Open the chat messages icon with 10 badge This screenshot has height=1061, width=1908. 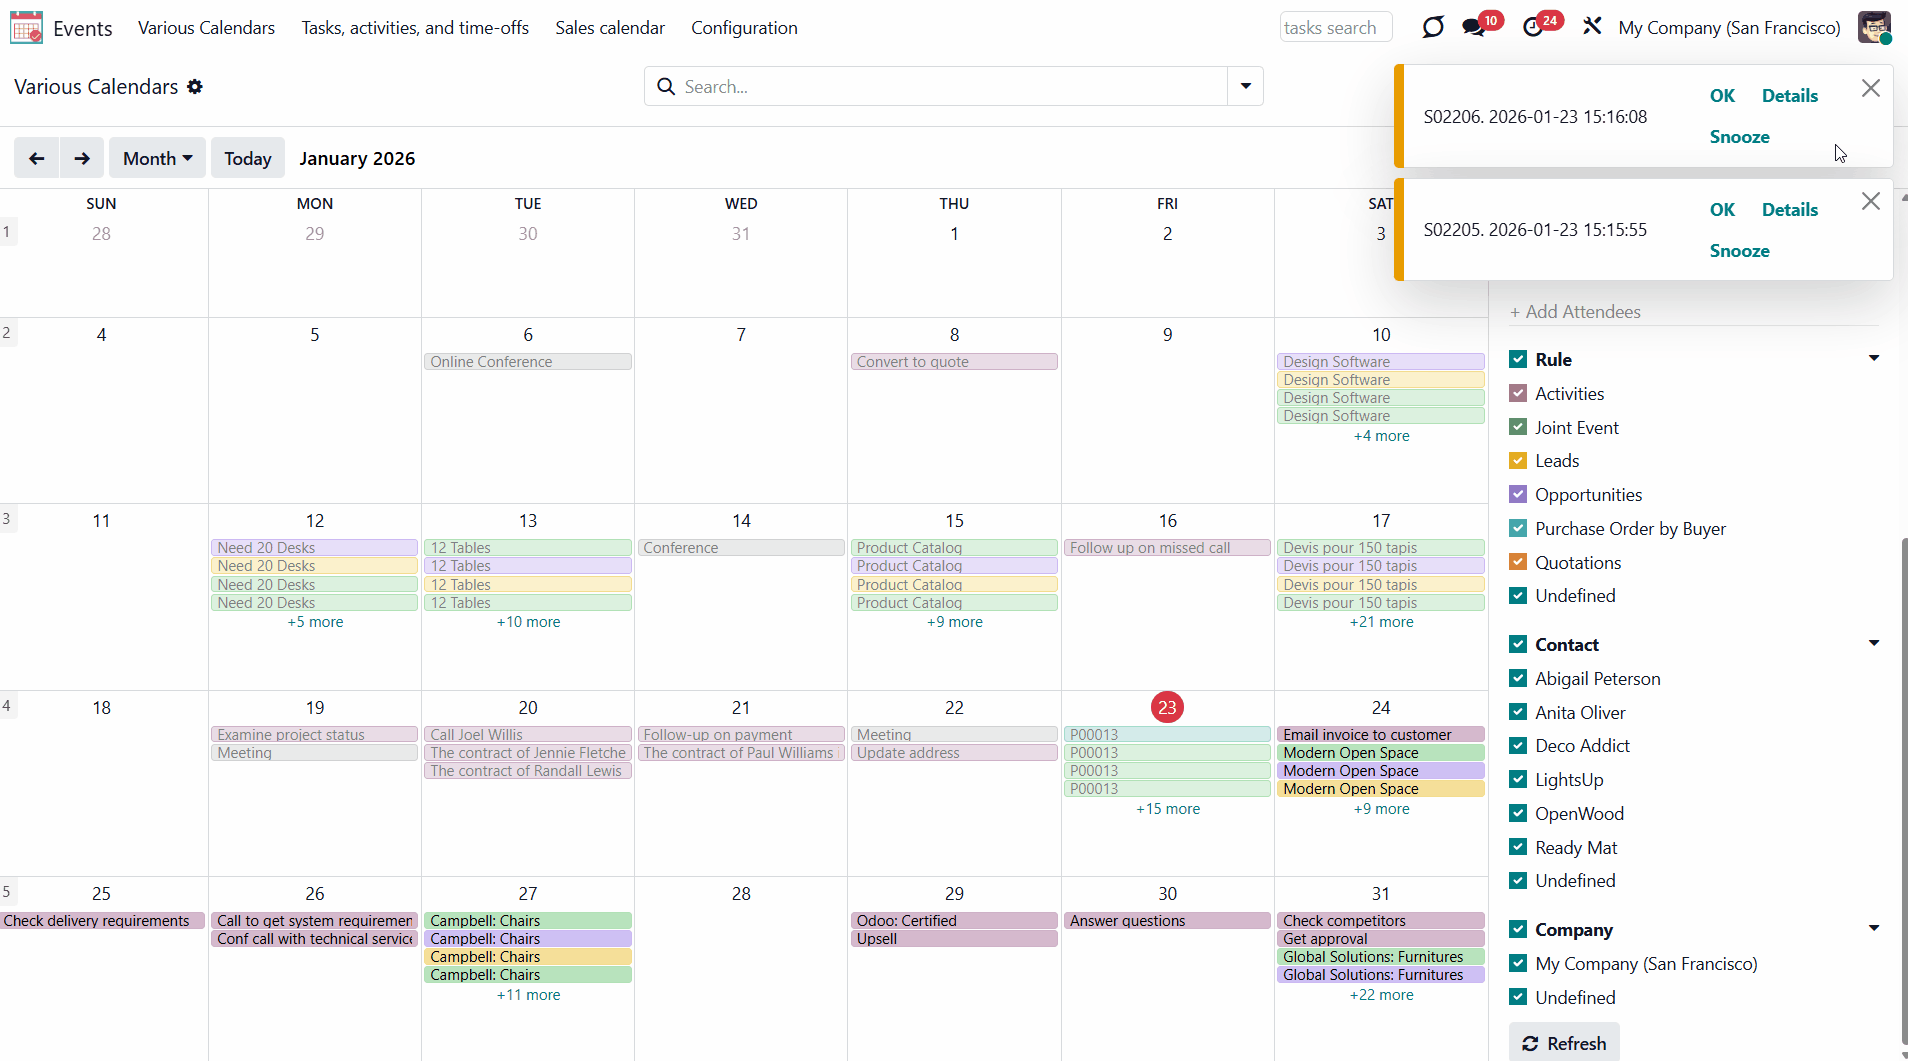[x=1474, y=27]
